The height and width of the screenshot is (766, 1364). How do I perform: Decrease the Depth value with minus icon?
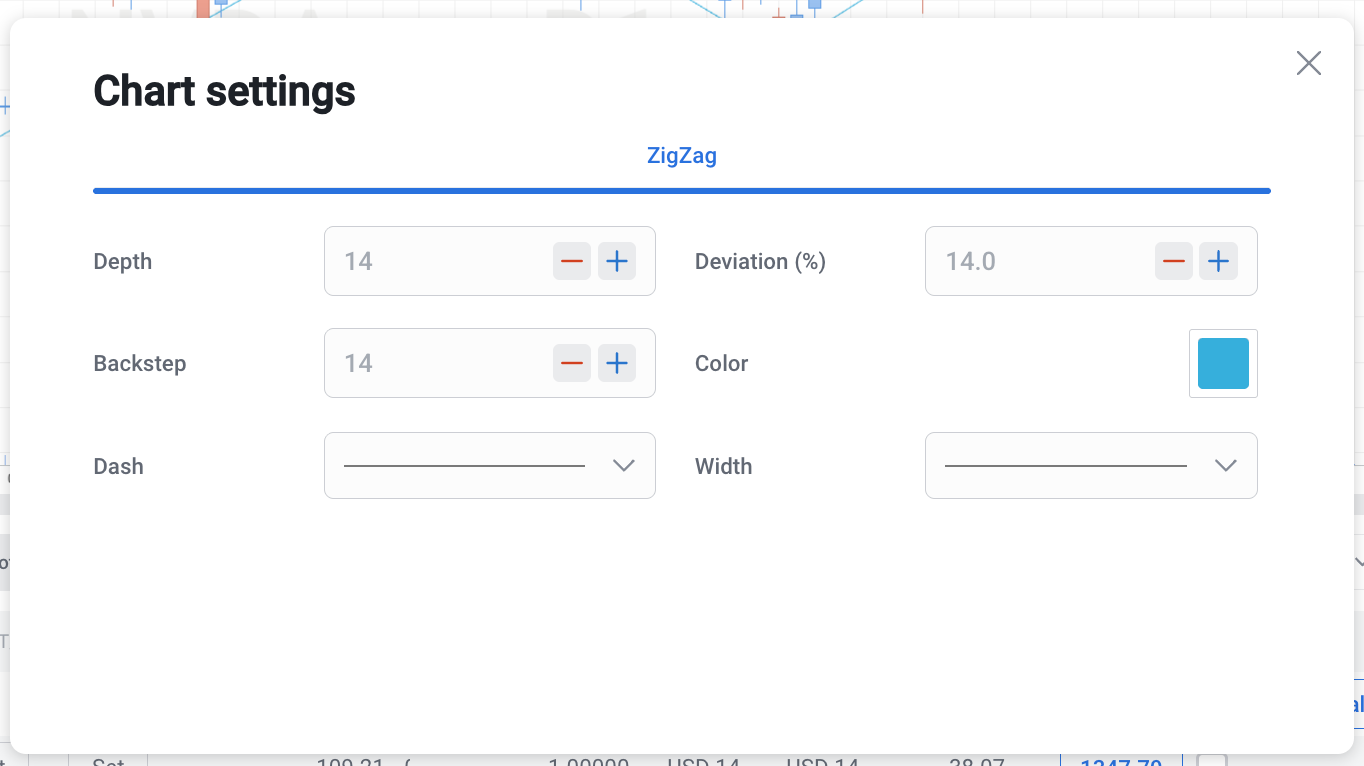click(x=572, y=261)
